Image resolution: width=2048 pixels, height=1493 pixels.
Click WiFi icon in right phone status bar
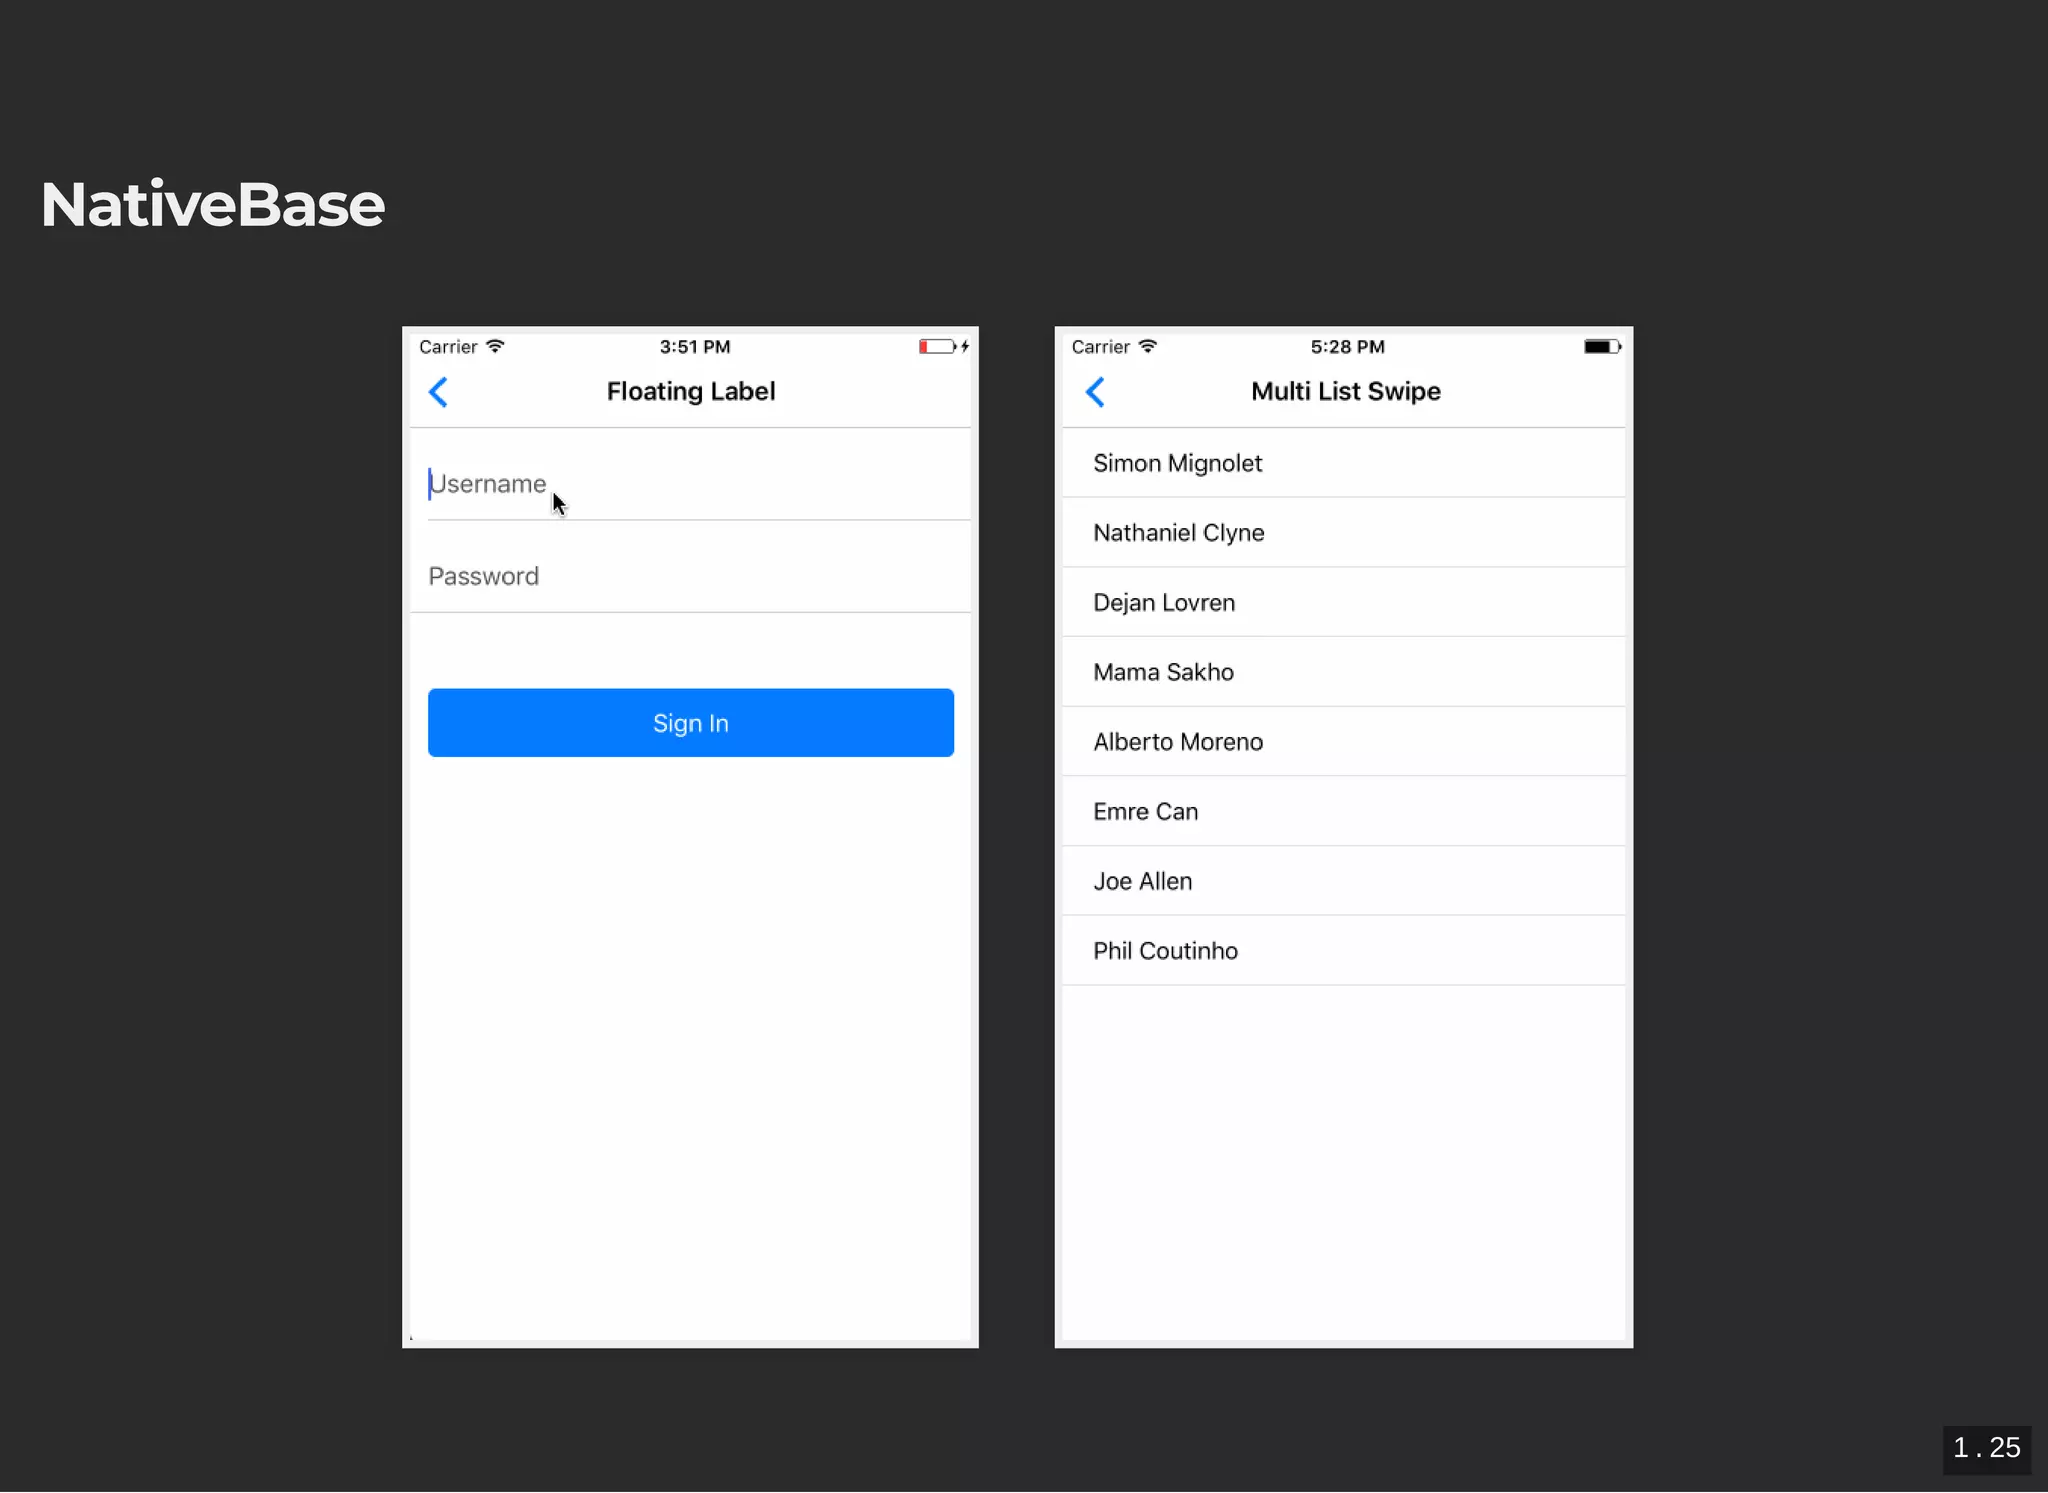coord(1148,347)
